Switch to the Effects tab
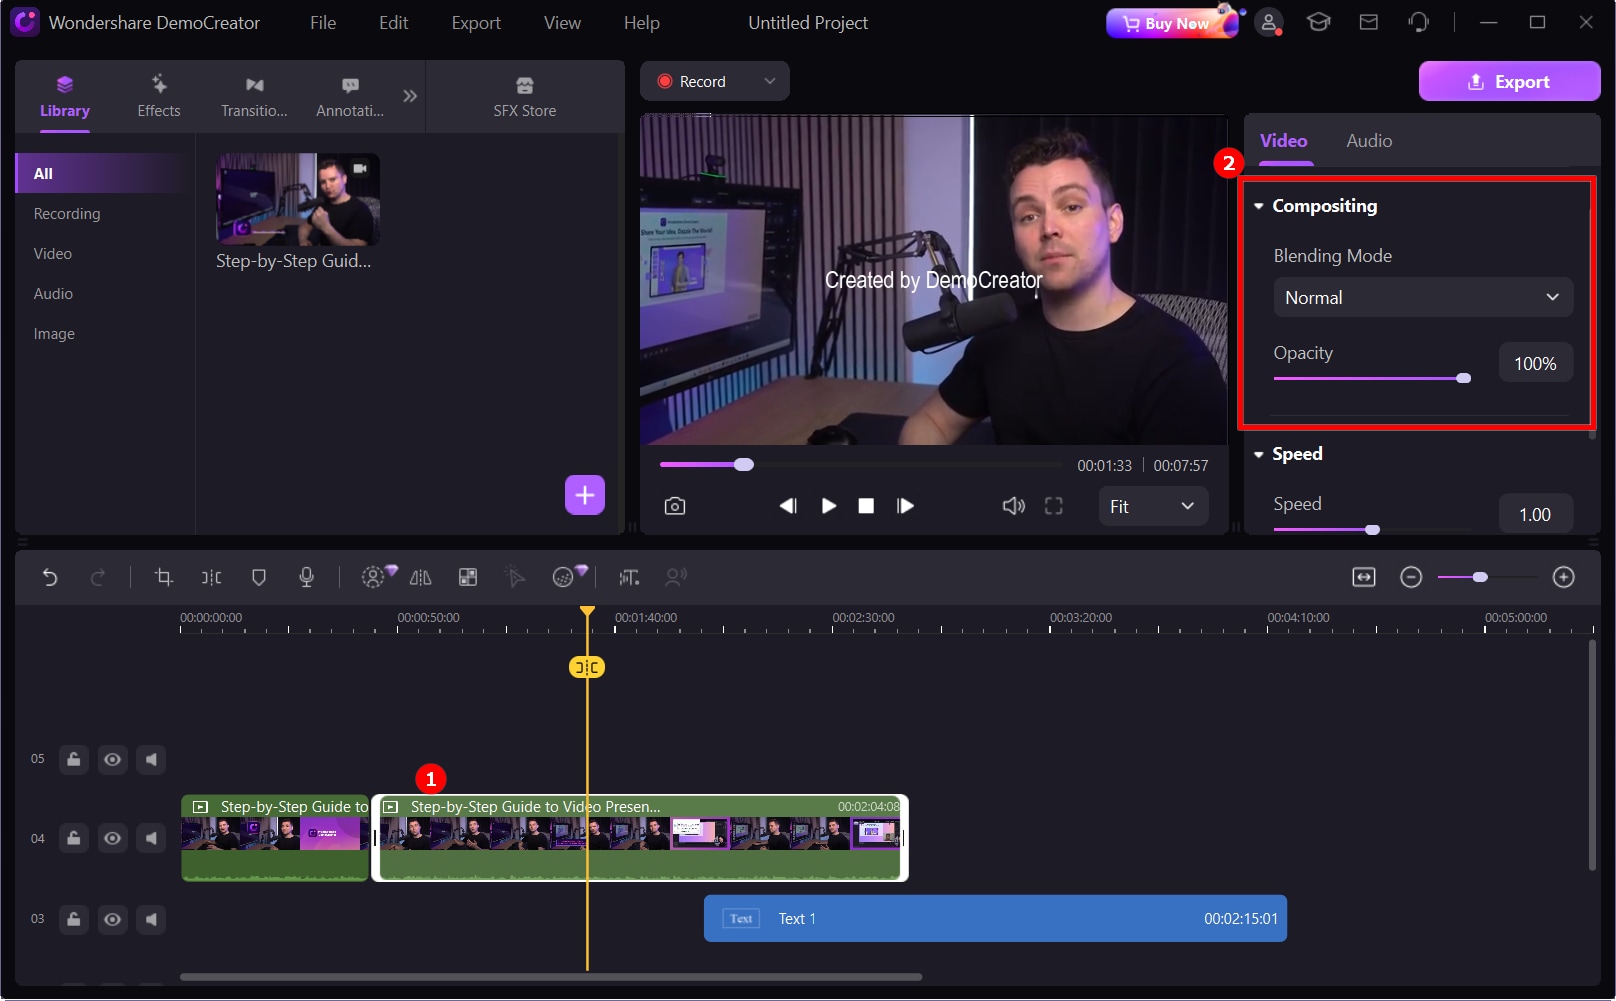The height and width of the screenshot is (1001, 1616). (159, 97)
